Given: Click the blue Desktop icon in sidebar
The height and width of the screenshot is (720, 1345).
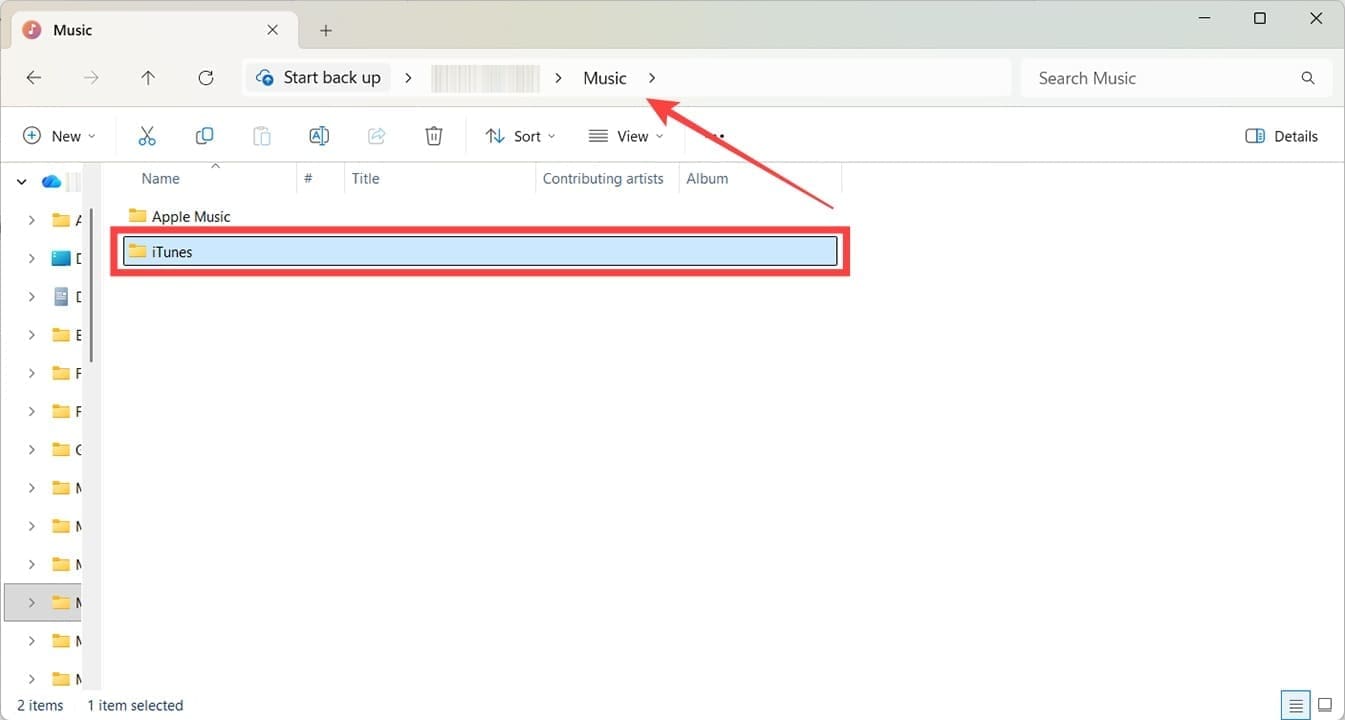Looking at the screenshot, I should pyautogui.click(x=61, y=258).
